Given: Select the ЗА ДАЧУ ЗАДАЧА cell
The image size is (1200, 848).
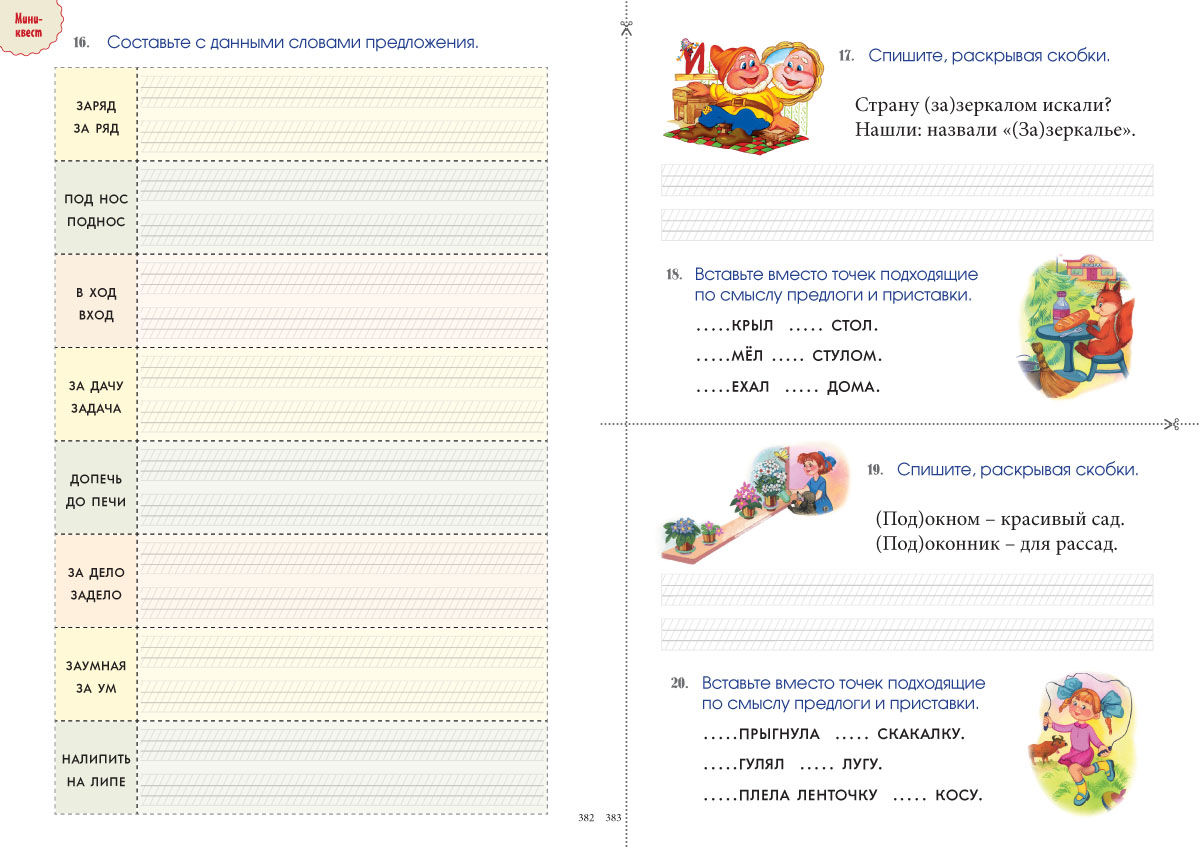Looking at the screenshot, I should pos(96,396).
